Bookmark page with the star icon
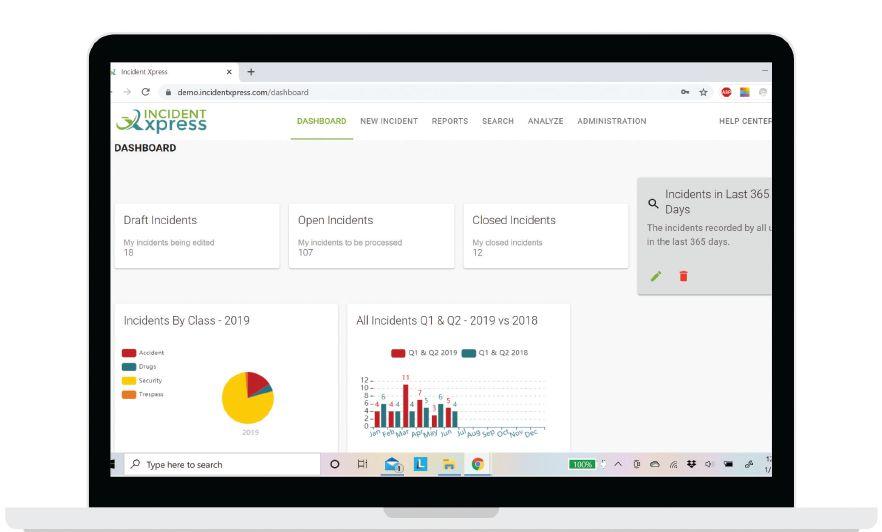882x532 pixels. [x=703, y=92]
